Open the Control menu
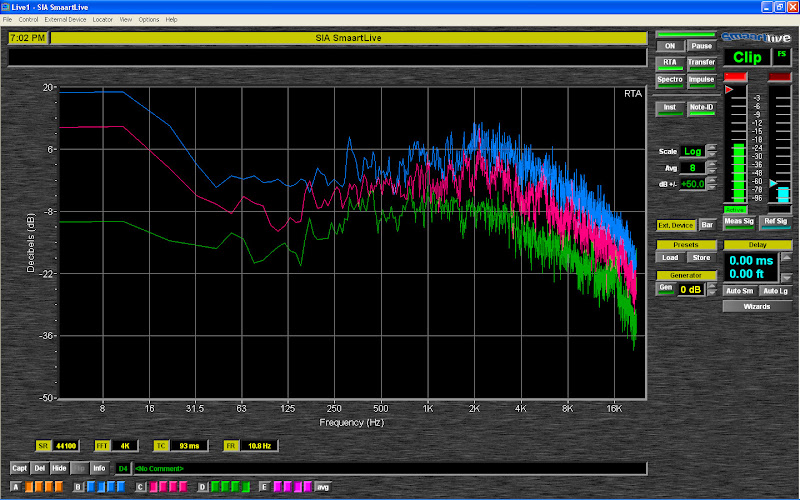The width and height of the screenshot is (800, 500). click(x=28, y=19)
